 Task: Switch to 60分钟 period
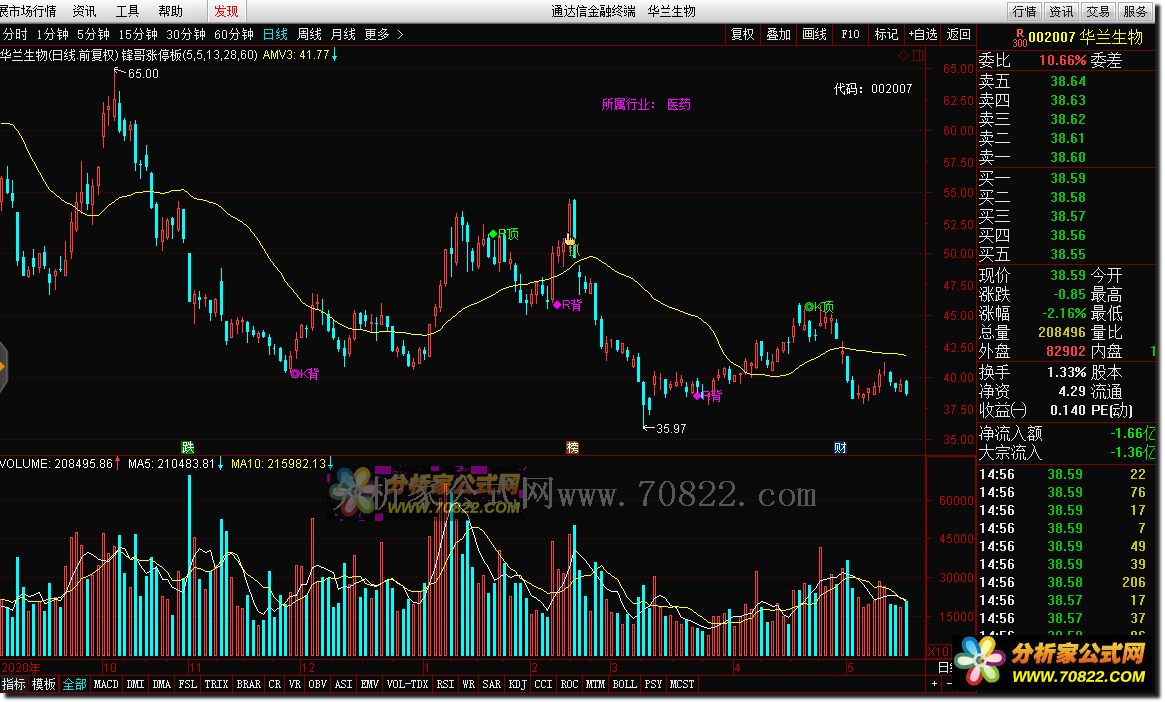click(233, 34)
